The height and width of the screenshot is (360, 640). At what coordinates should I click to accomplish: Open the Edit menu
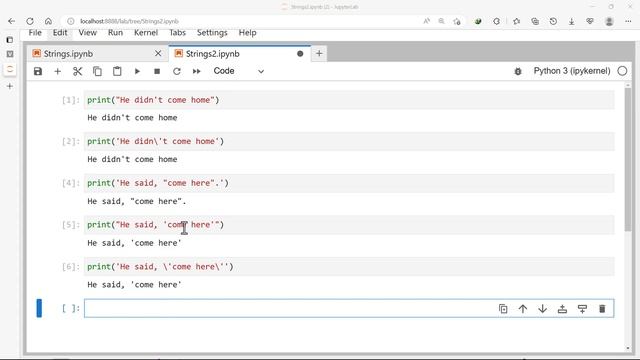pos(60,33)
